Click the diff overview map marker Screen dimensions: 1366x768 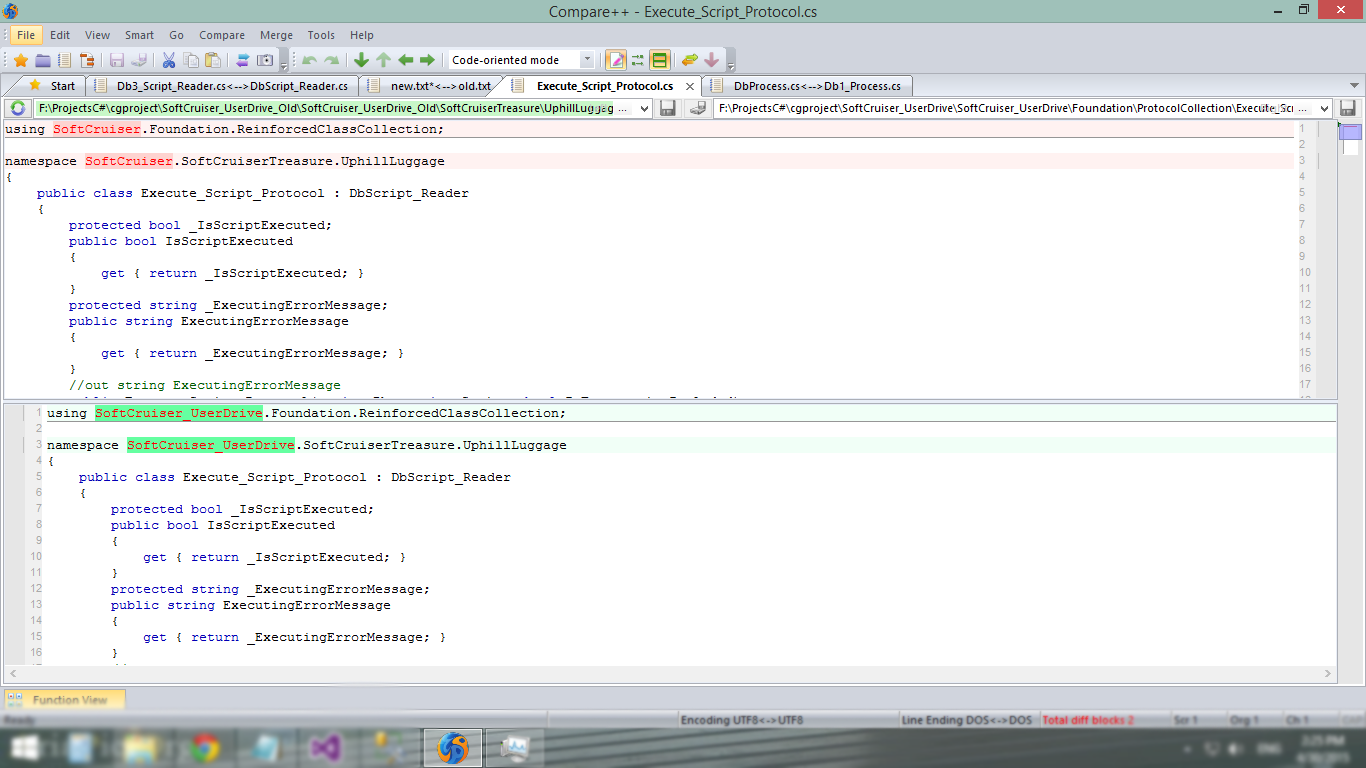coord(1350,132)
